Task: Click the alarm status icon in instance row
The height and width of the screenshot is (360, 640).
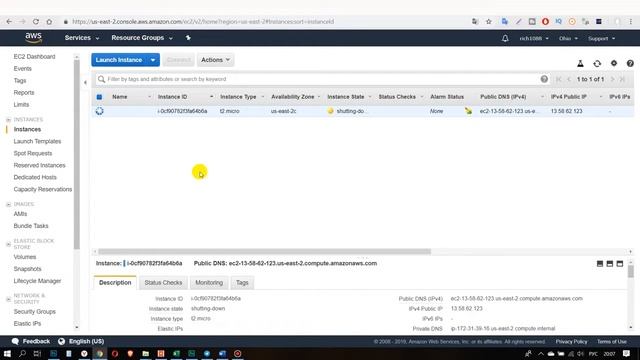Action: click(x=468, y=111)
